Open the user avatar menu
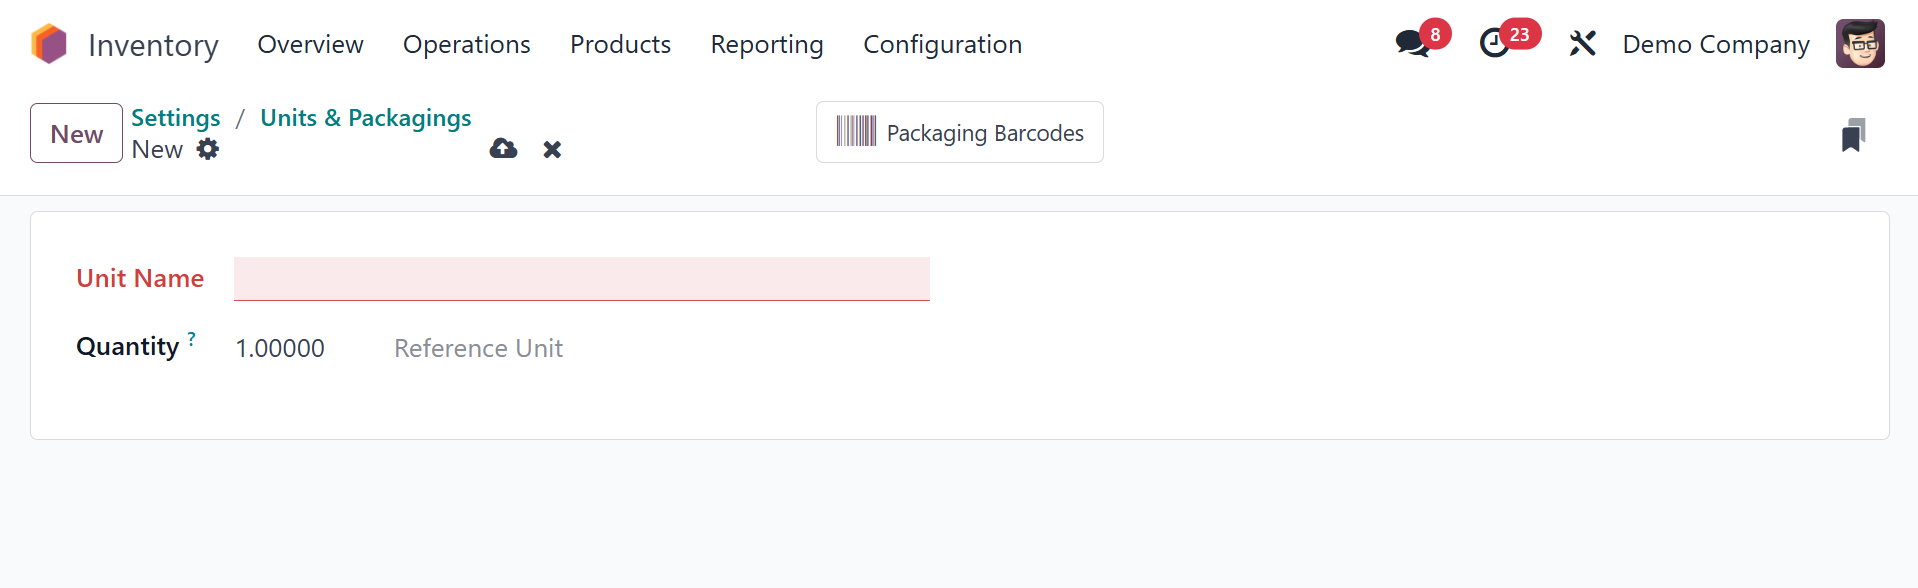 1859,44
